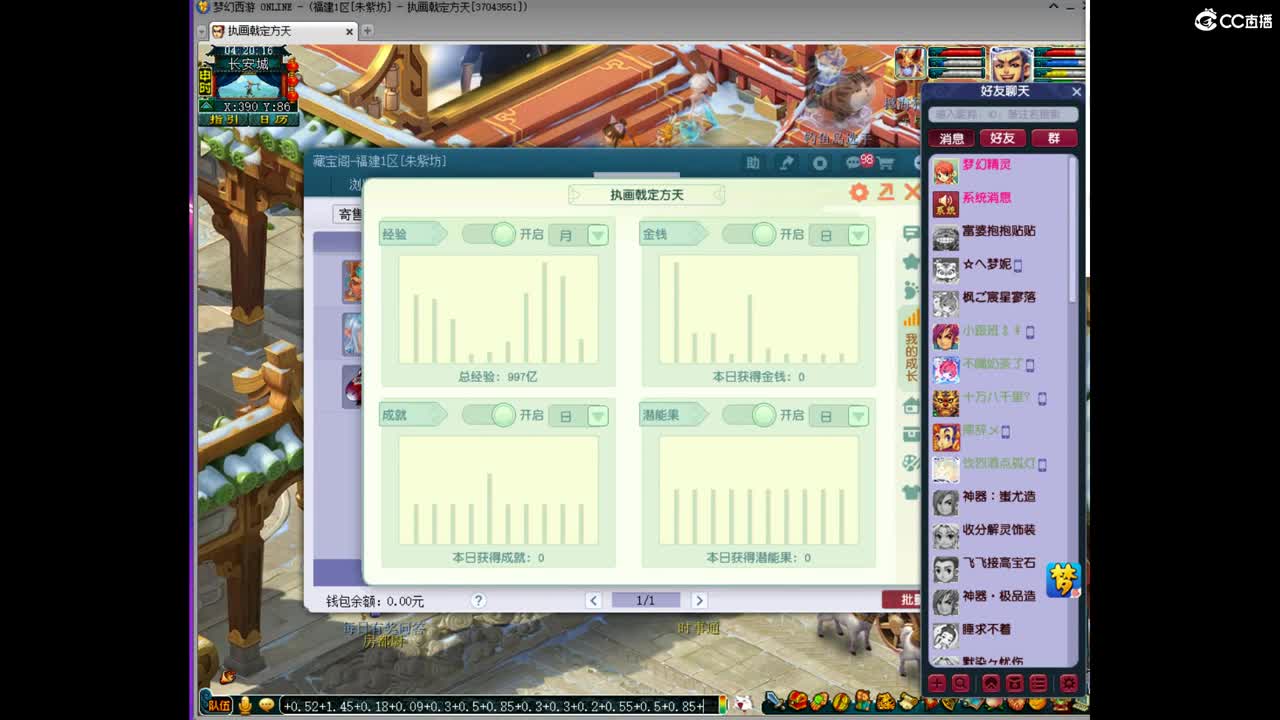This screenshot has height=720, width=1280.
Task: Open chat with 睡求不着
Action: click(x=999, y=635)
